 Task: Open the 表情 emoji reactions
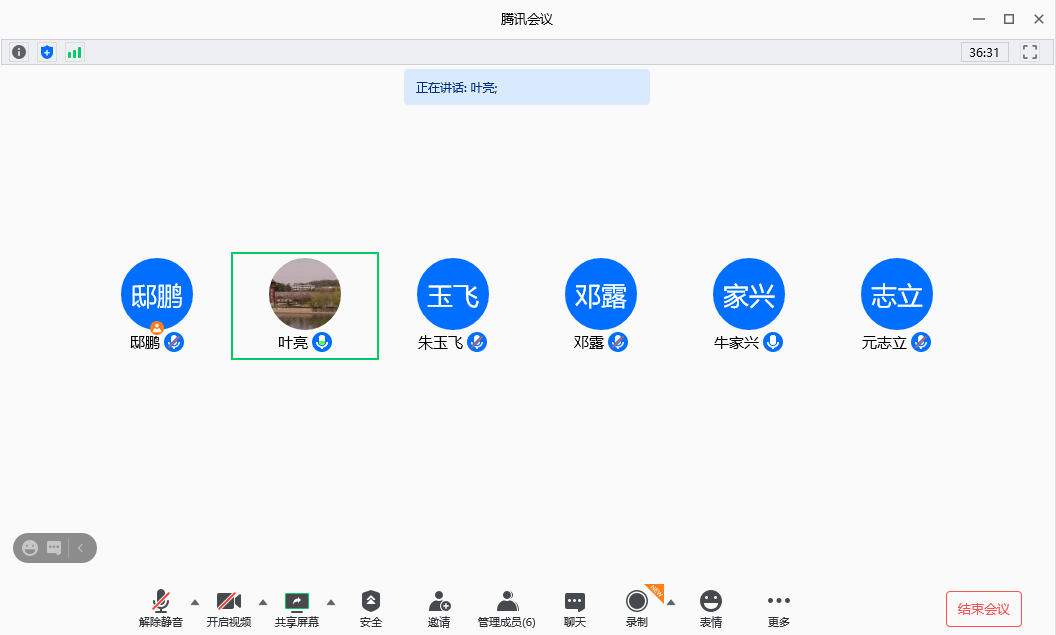click(x=711, y=608)
